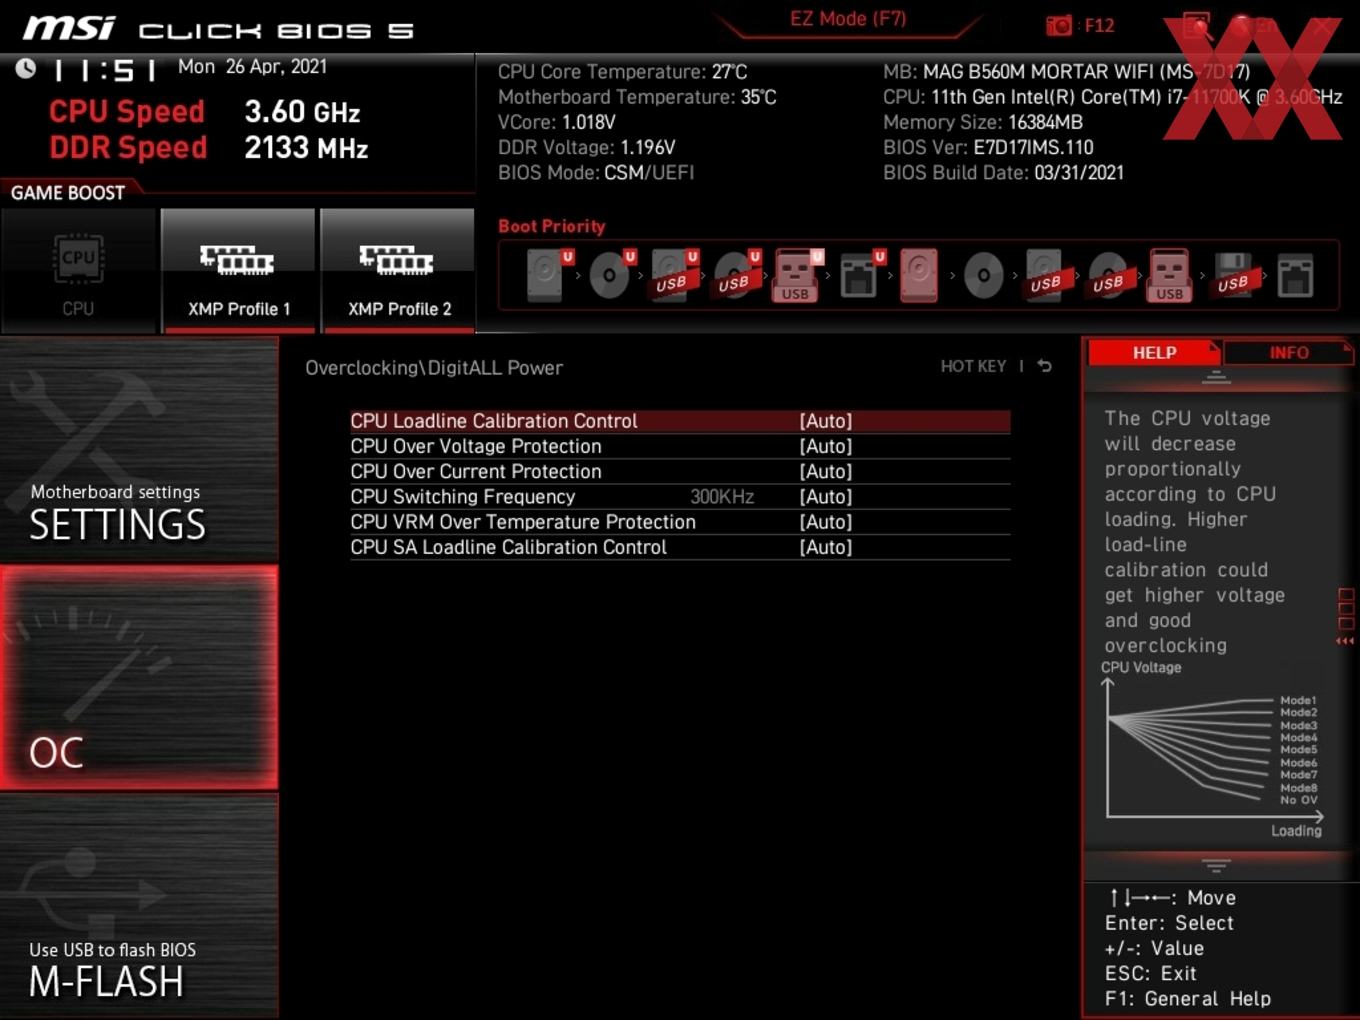Select the CPU Over Current Protection label
Image resolution: width=1360 pixels, height=1020 pixels.
point(476,471)
